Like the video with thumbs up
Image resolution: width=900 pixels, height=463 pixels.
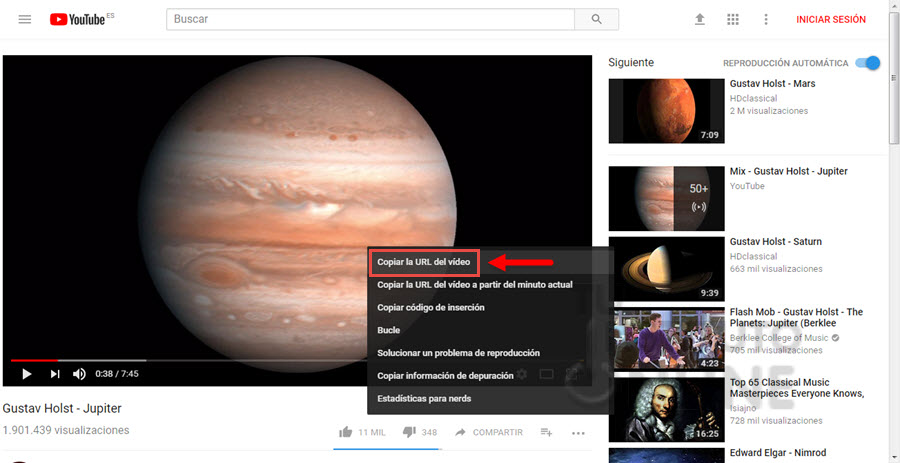[345, 432]
